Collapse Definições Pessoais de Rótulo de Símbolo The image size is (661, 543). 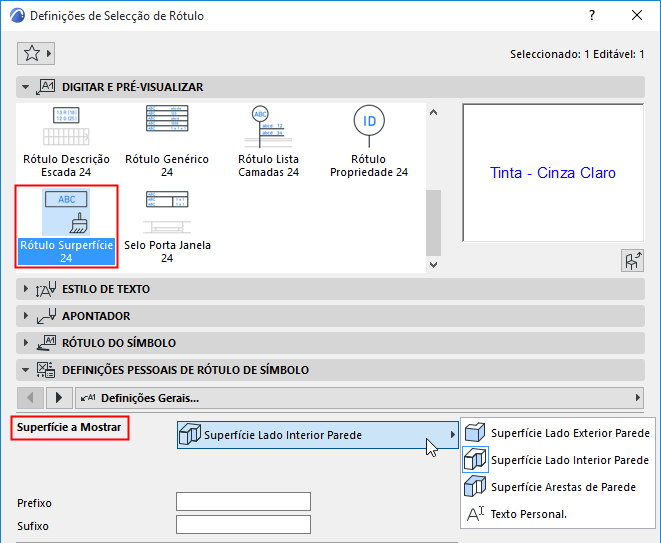pos(25,370)
